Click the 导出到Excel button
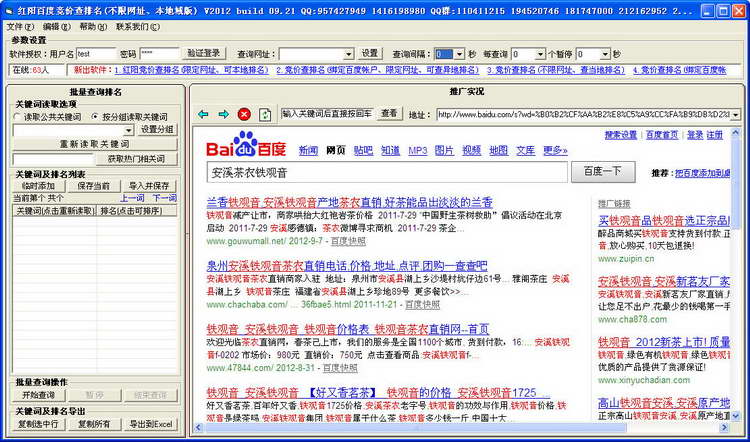 tap(149, 424)
